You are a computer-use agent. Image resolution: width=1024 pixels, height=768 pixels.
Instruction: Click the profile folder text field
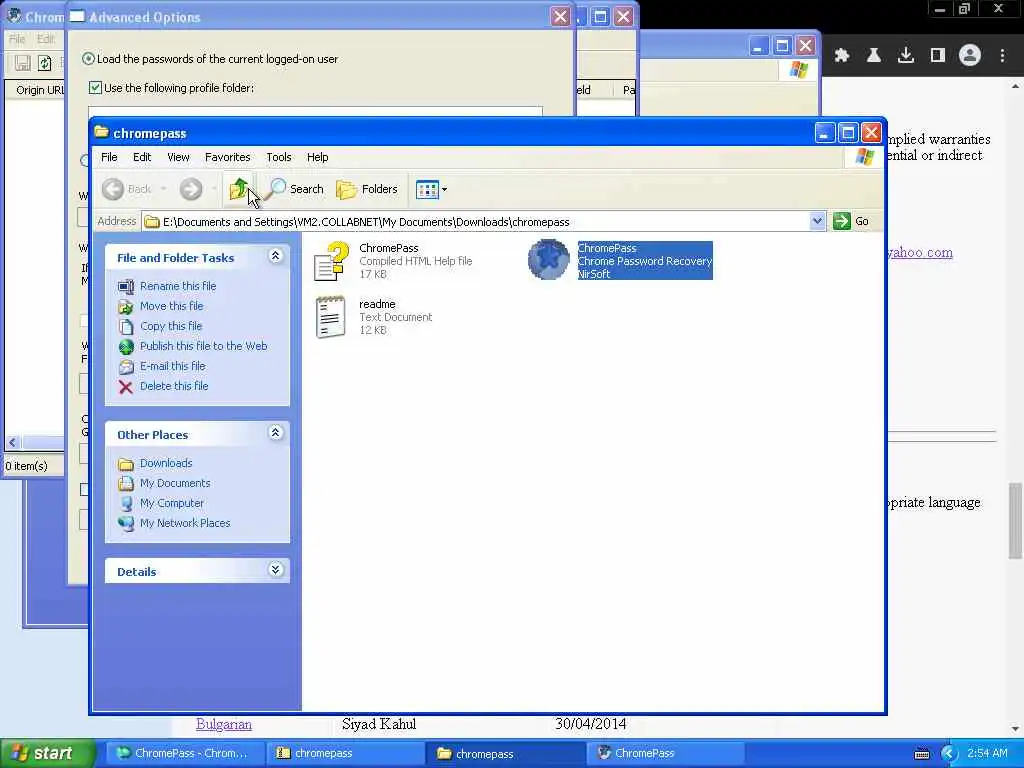pos(315,112)
